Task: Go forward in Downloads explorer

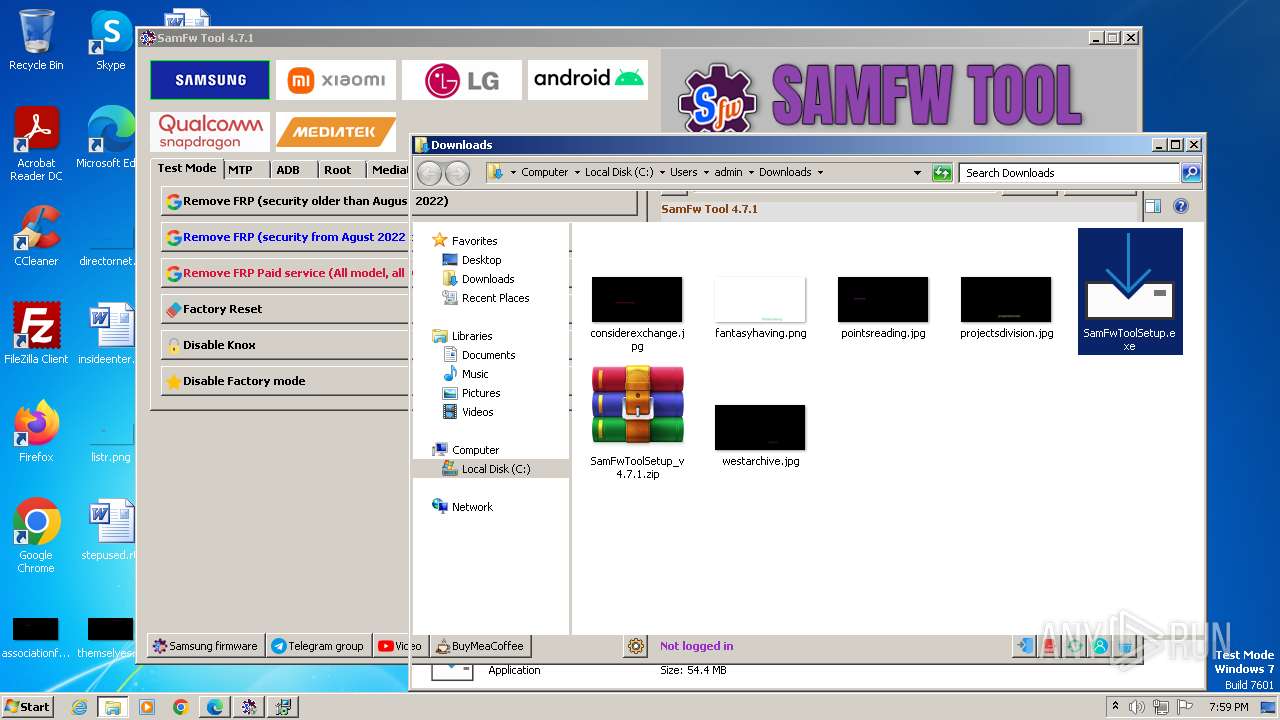Action: [457, 173]
